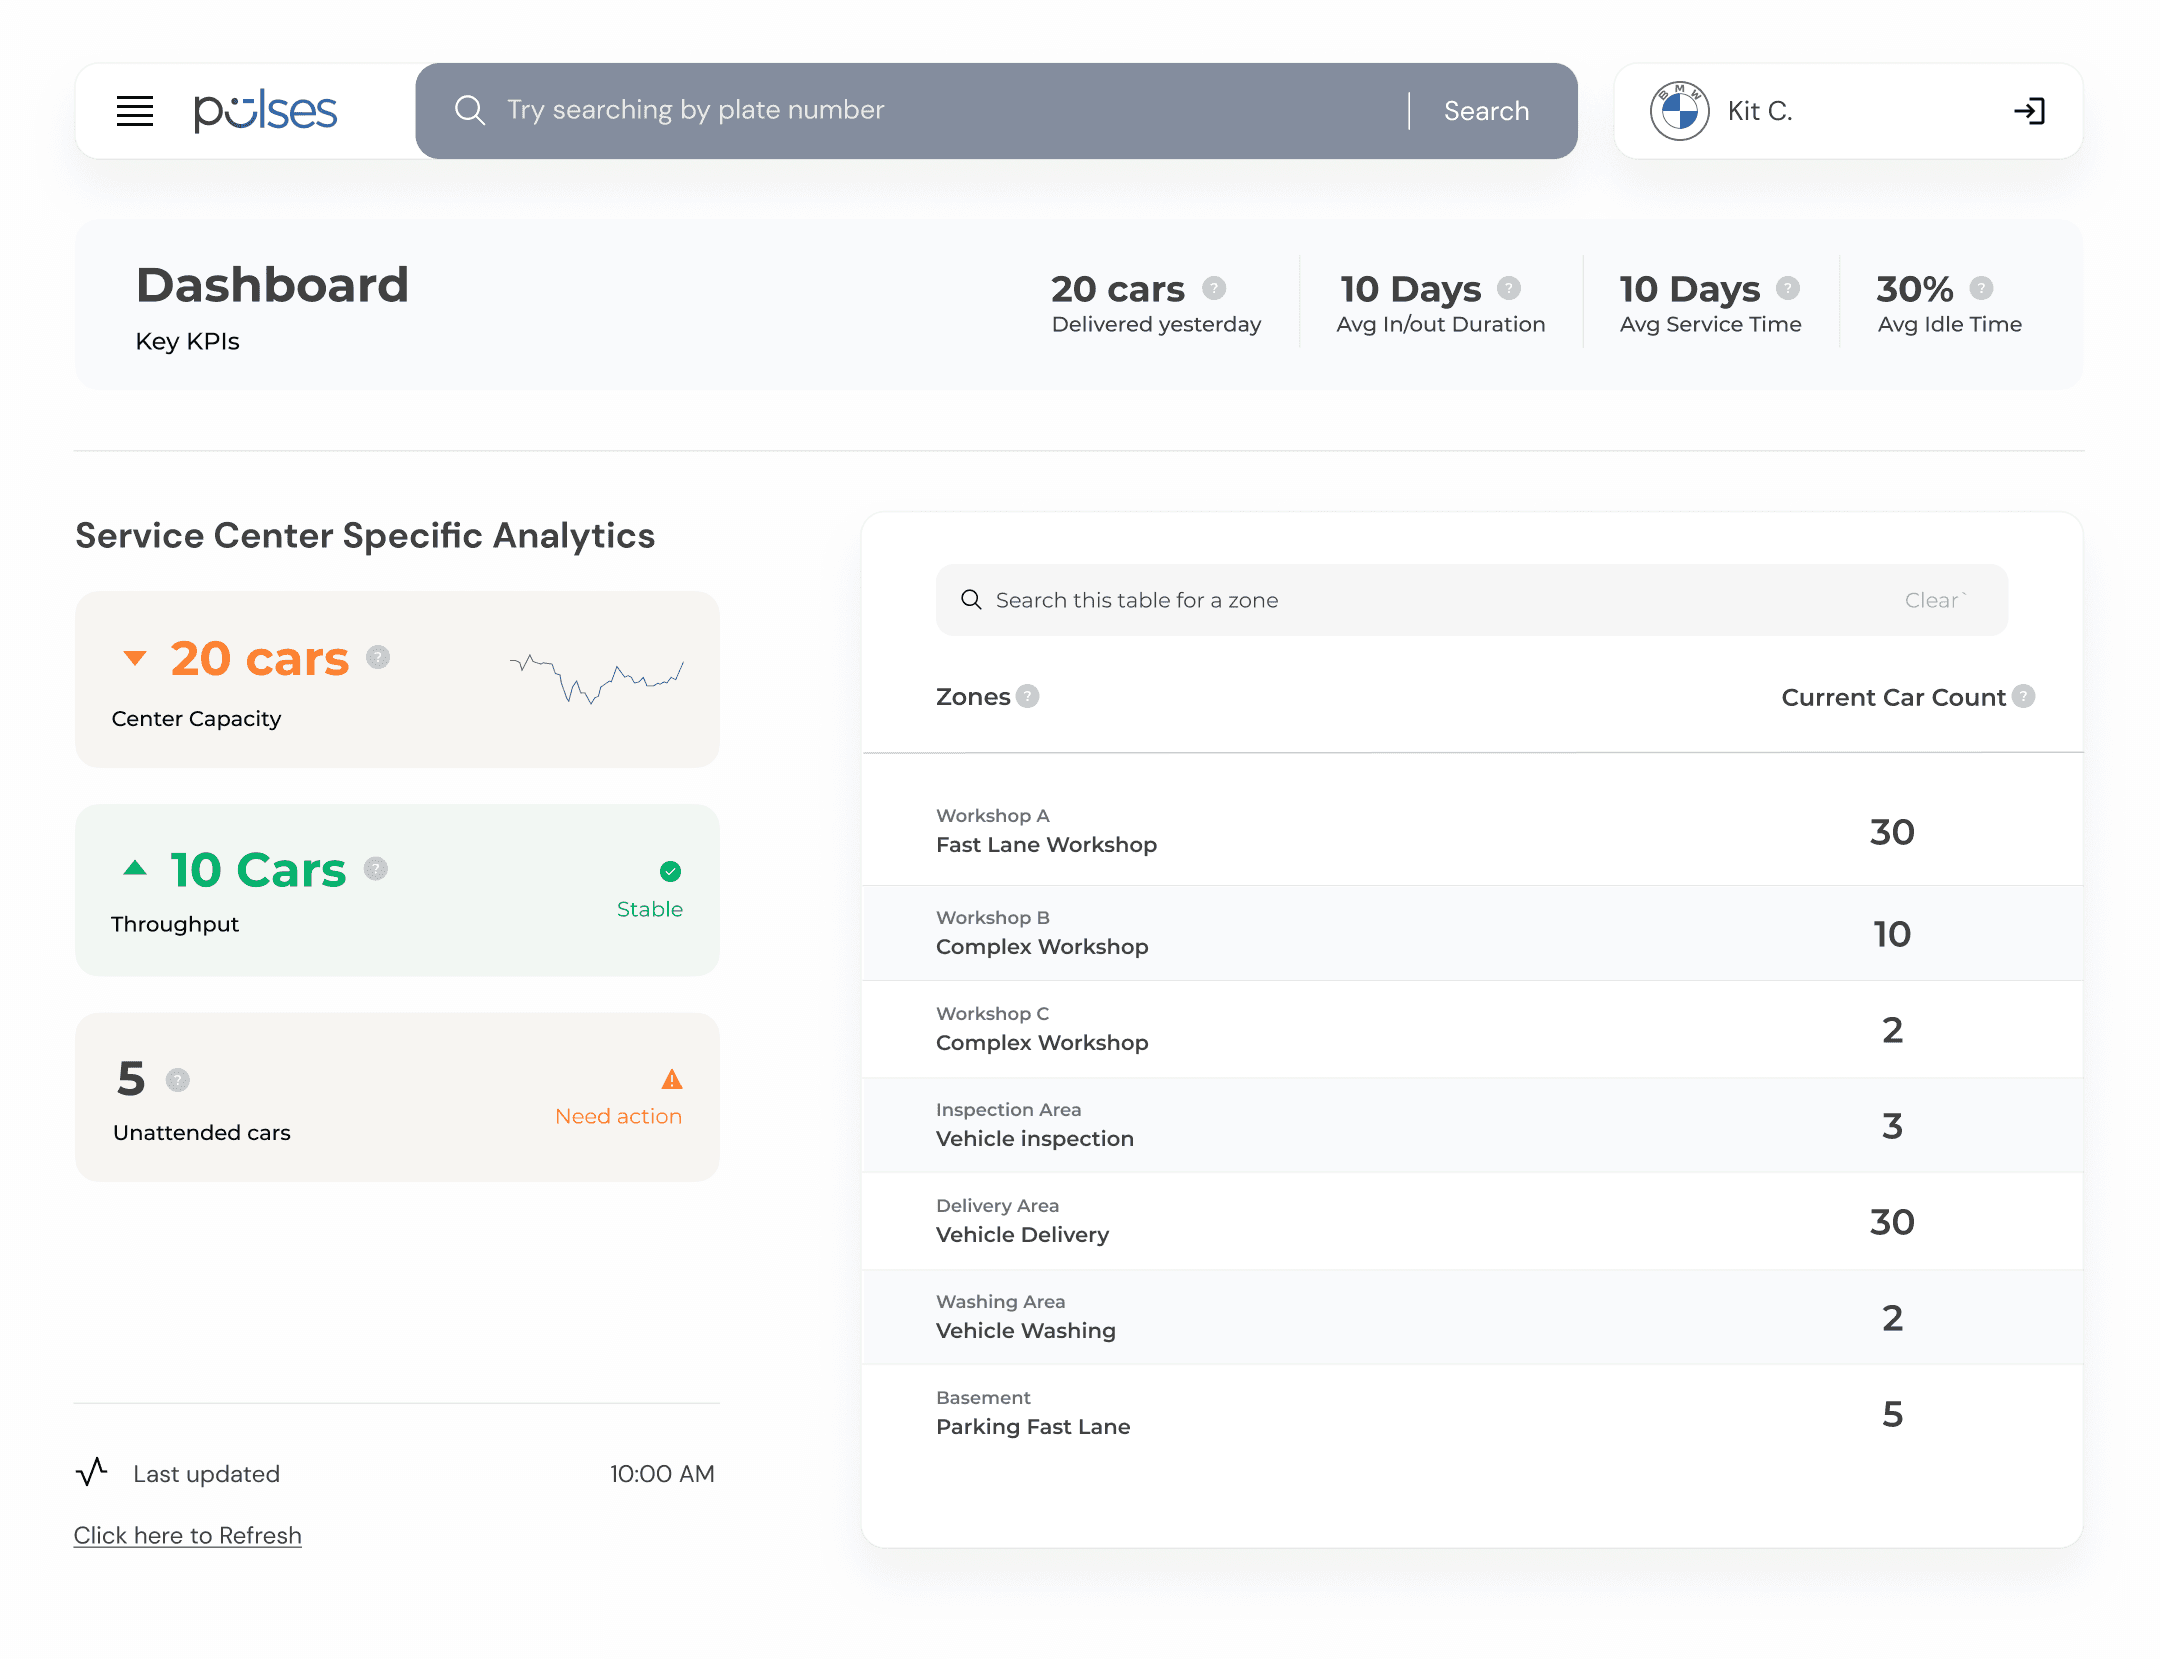Click the Last updated pulse icon
The width and height of the screenshot is (2160, 1659).
(x=92, y=1472)
